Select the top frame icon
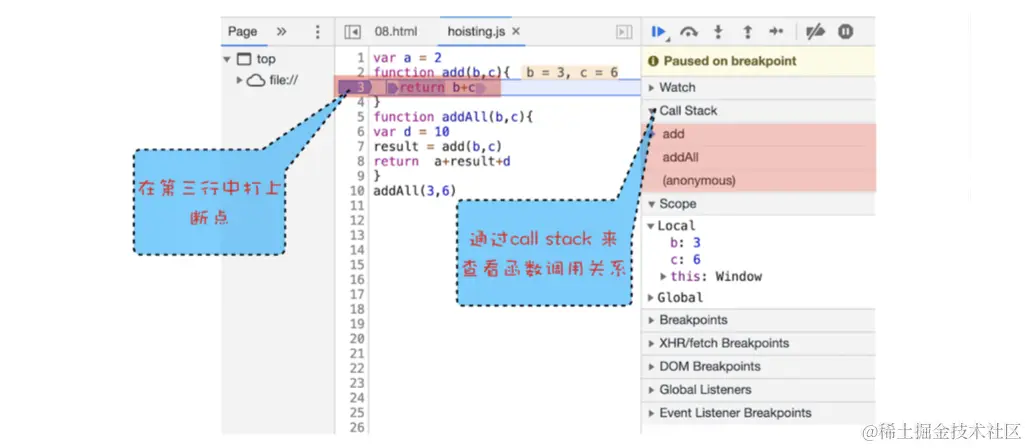This screenshot has width=1028, height=448. 244,59
